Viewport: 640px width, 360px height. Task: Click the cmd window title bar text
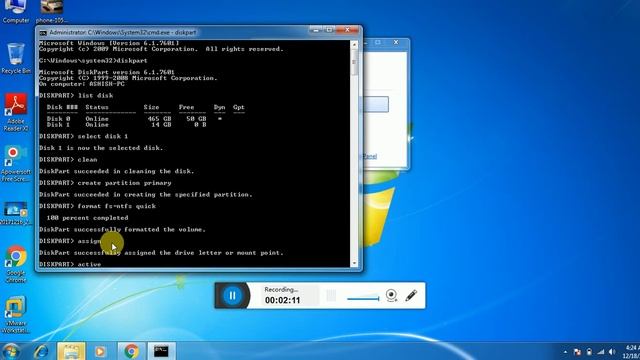(123, 32)
